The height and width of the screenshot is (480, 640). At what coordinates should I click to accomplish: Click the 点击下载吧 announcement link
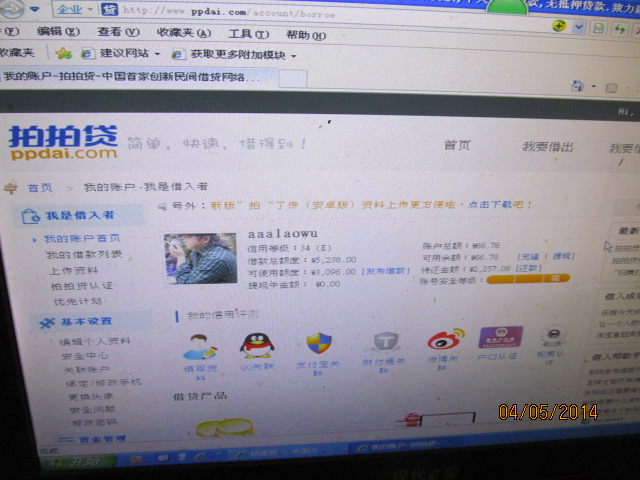pyautogui.click(x=500, y=204)
